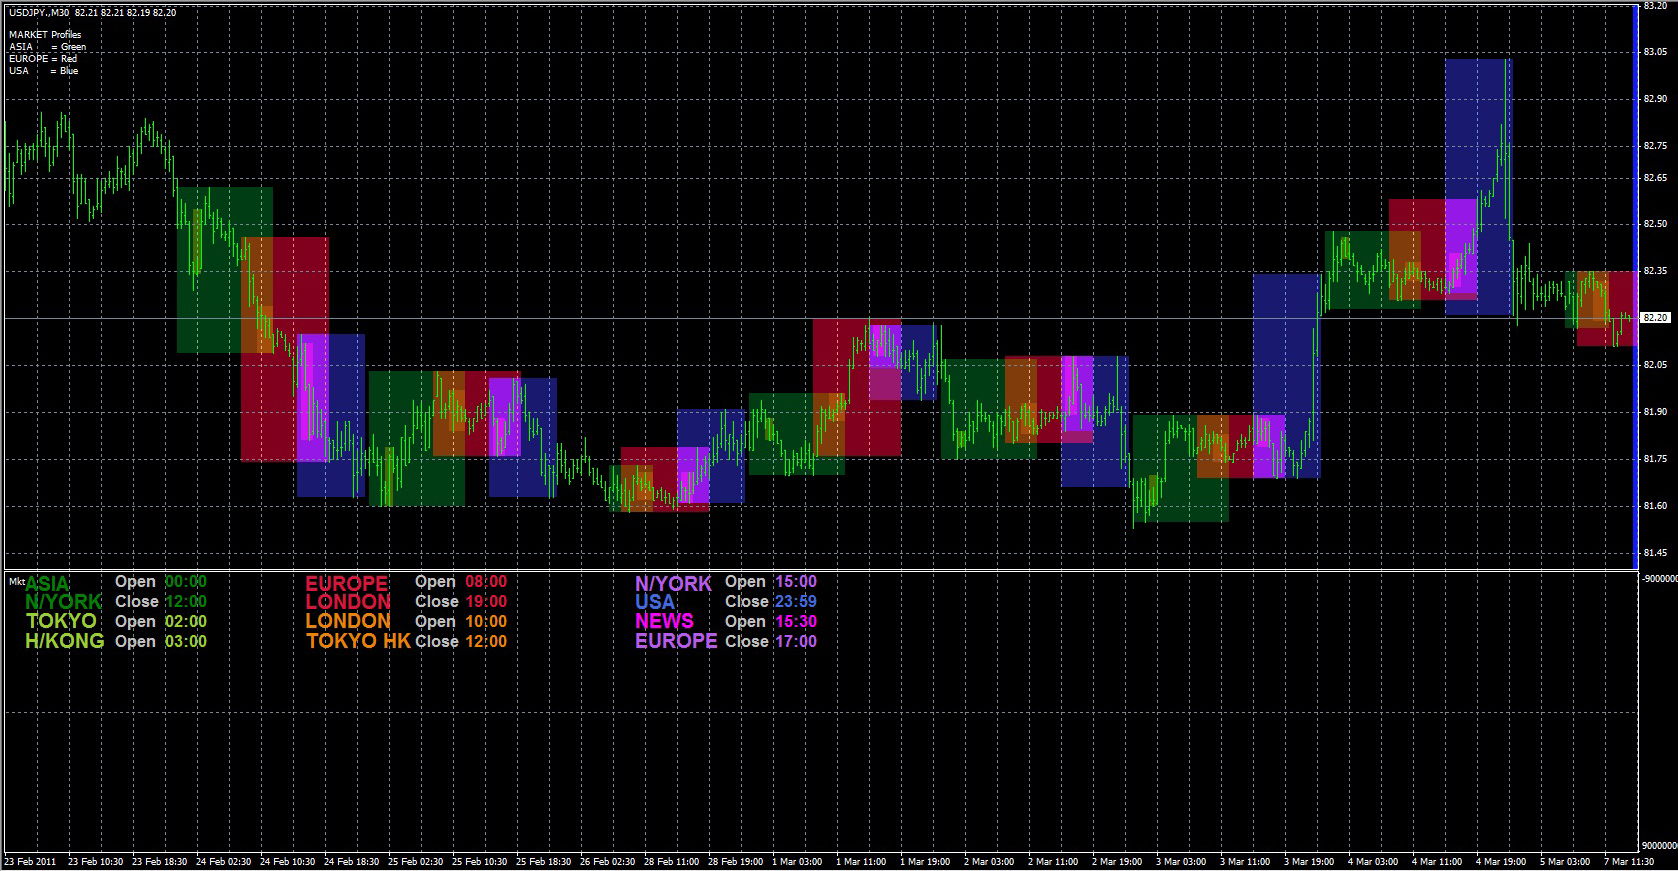Click the USDJPY,M30 chart title text

click(39, 13)
